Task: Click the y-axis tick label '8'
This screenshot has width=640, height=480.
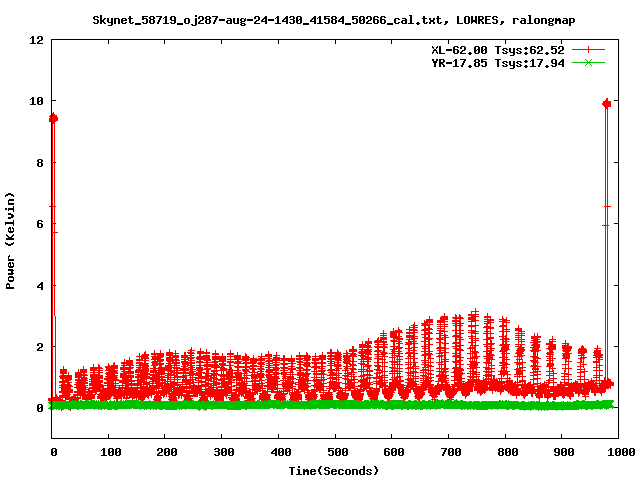Action: pos(40,163)
